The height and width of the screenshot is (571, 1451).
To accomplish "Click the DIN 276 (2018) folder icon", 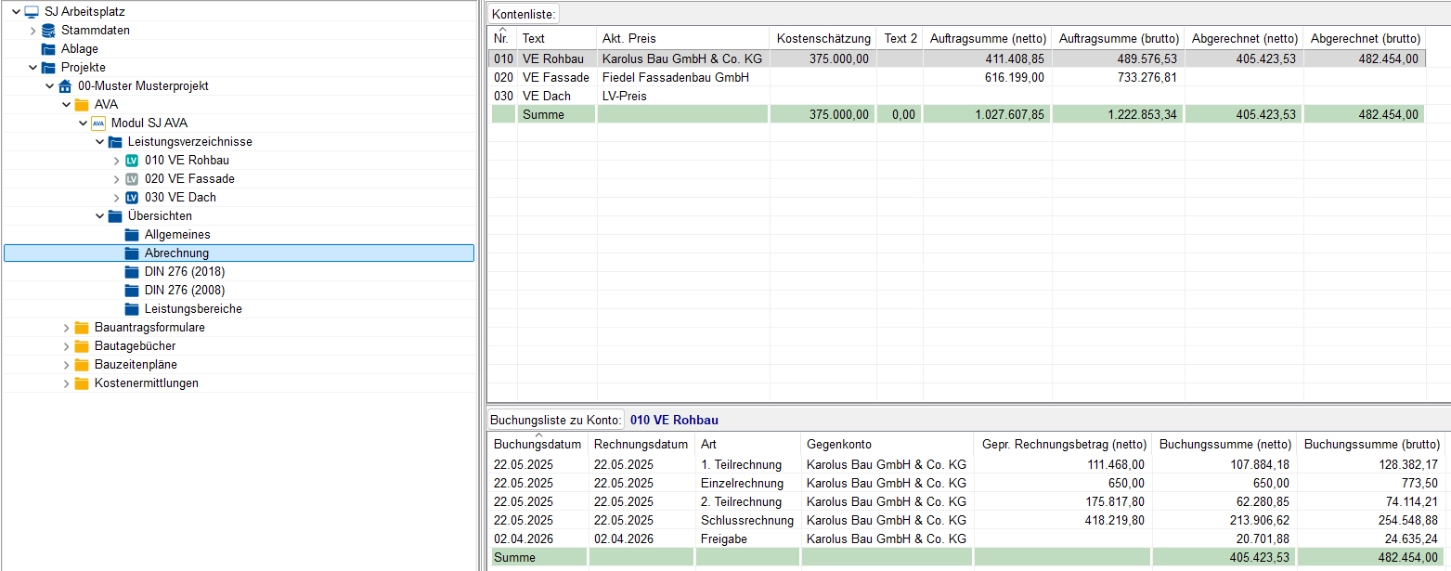I will 132,272.
